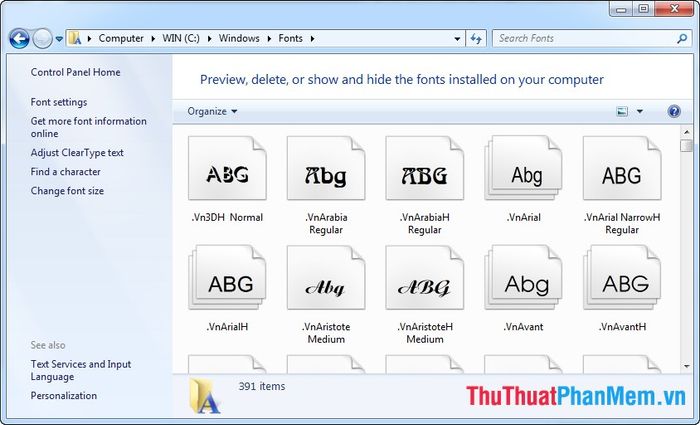This screenshot has width=700, height=425.
Task: Select WIN (C:) in the address path
Action: (181, 38)
